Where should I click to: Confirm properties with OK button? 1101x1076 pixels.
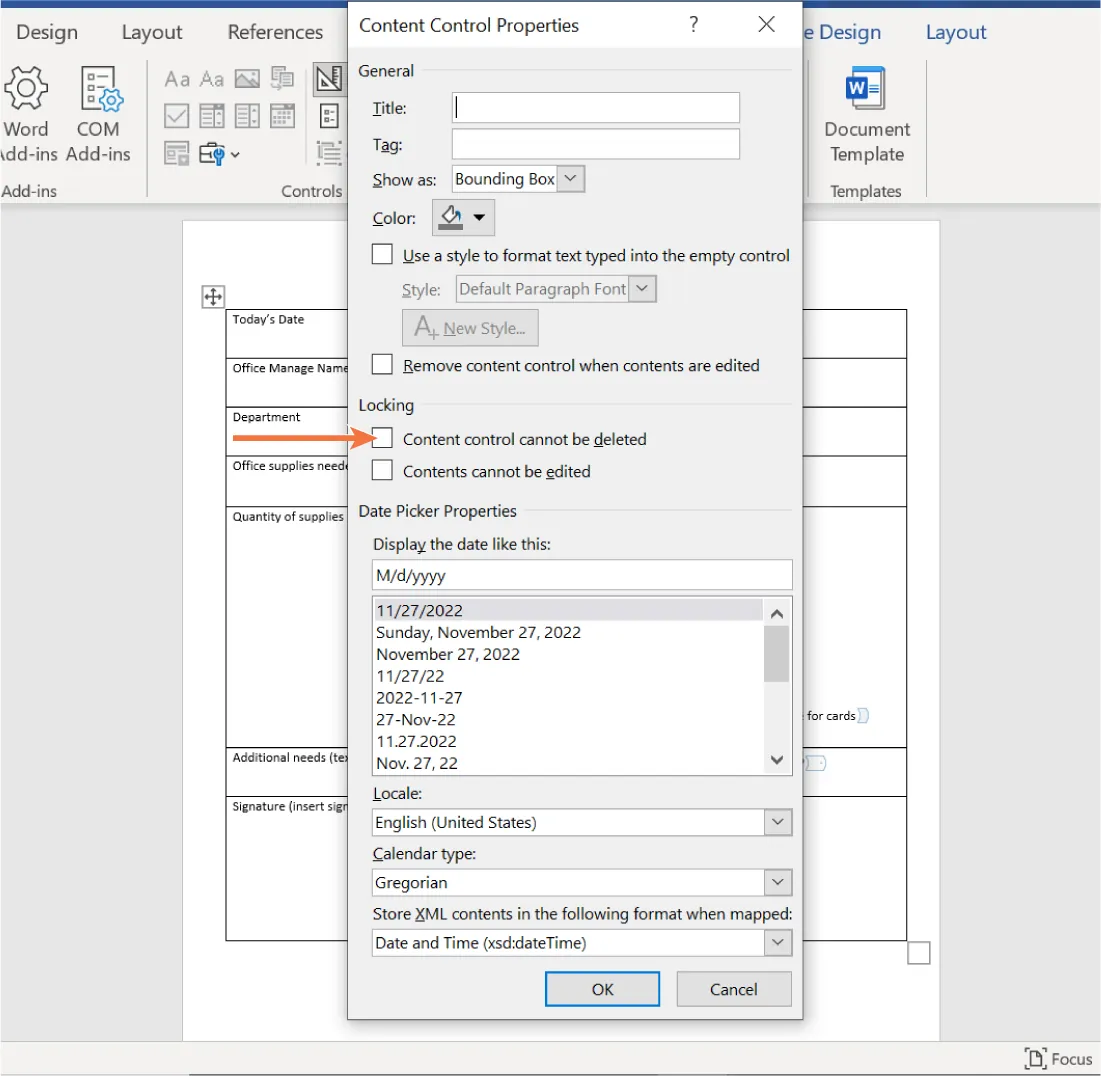point(602,988)
